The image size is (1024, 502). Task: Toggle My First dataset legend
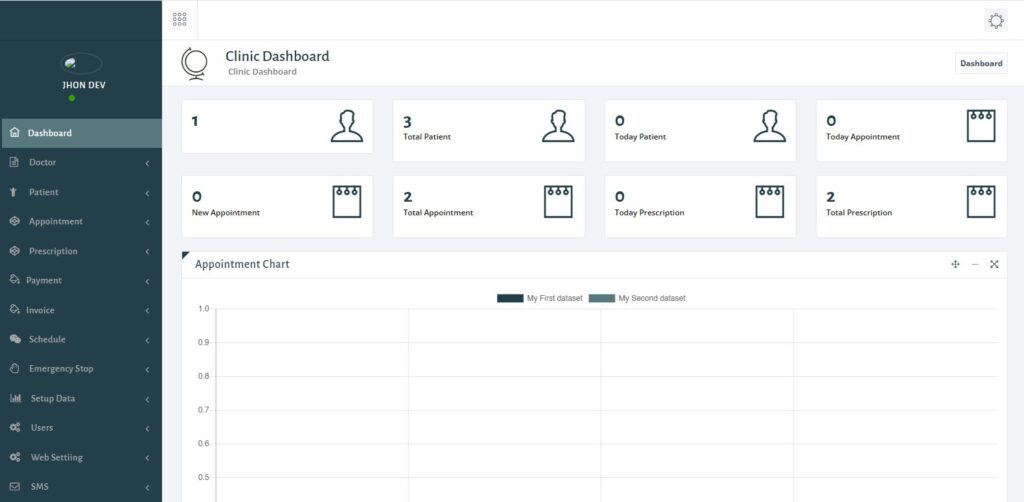pyautogui.click(x=554, y=298)
